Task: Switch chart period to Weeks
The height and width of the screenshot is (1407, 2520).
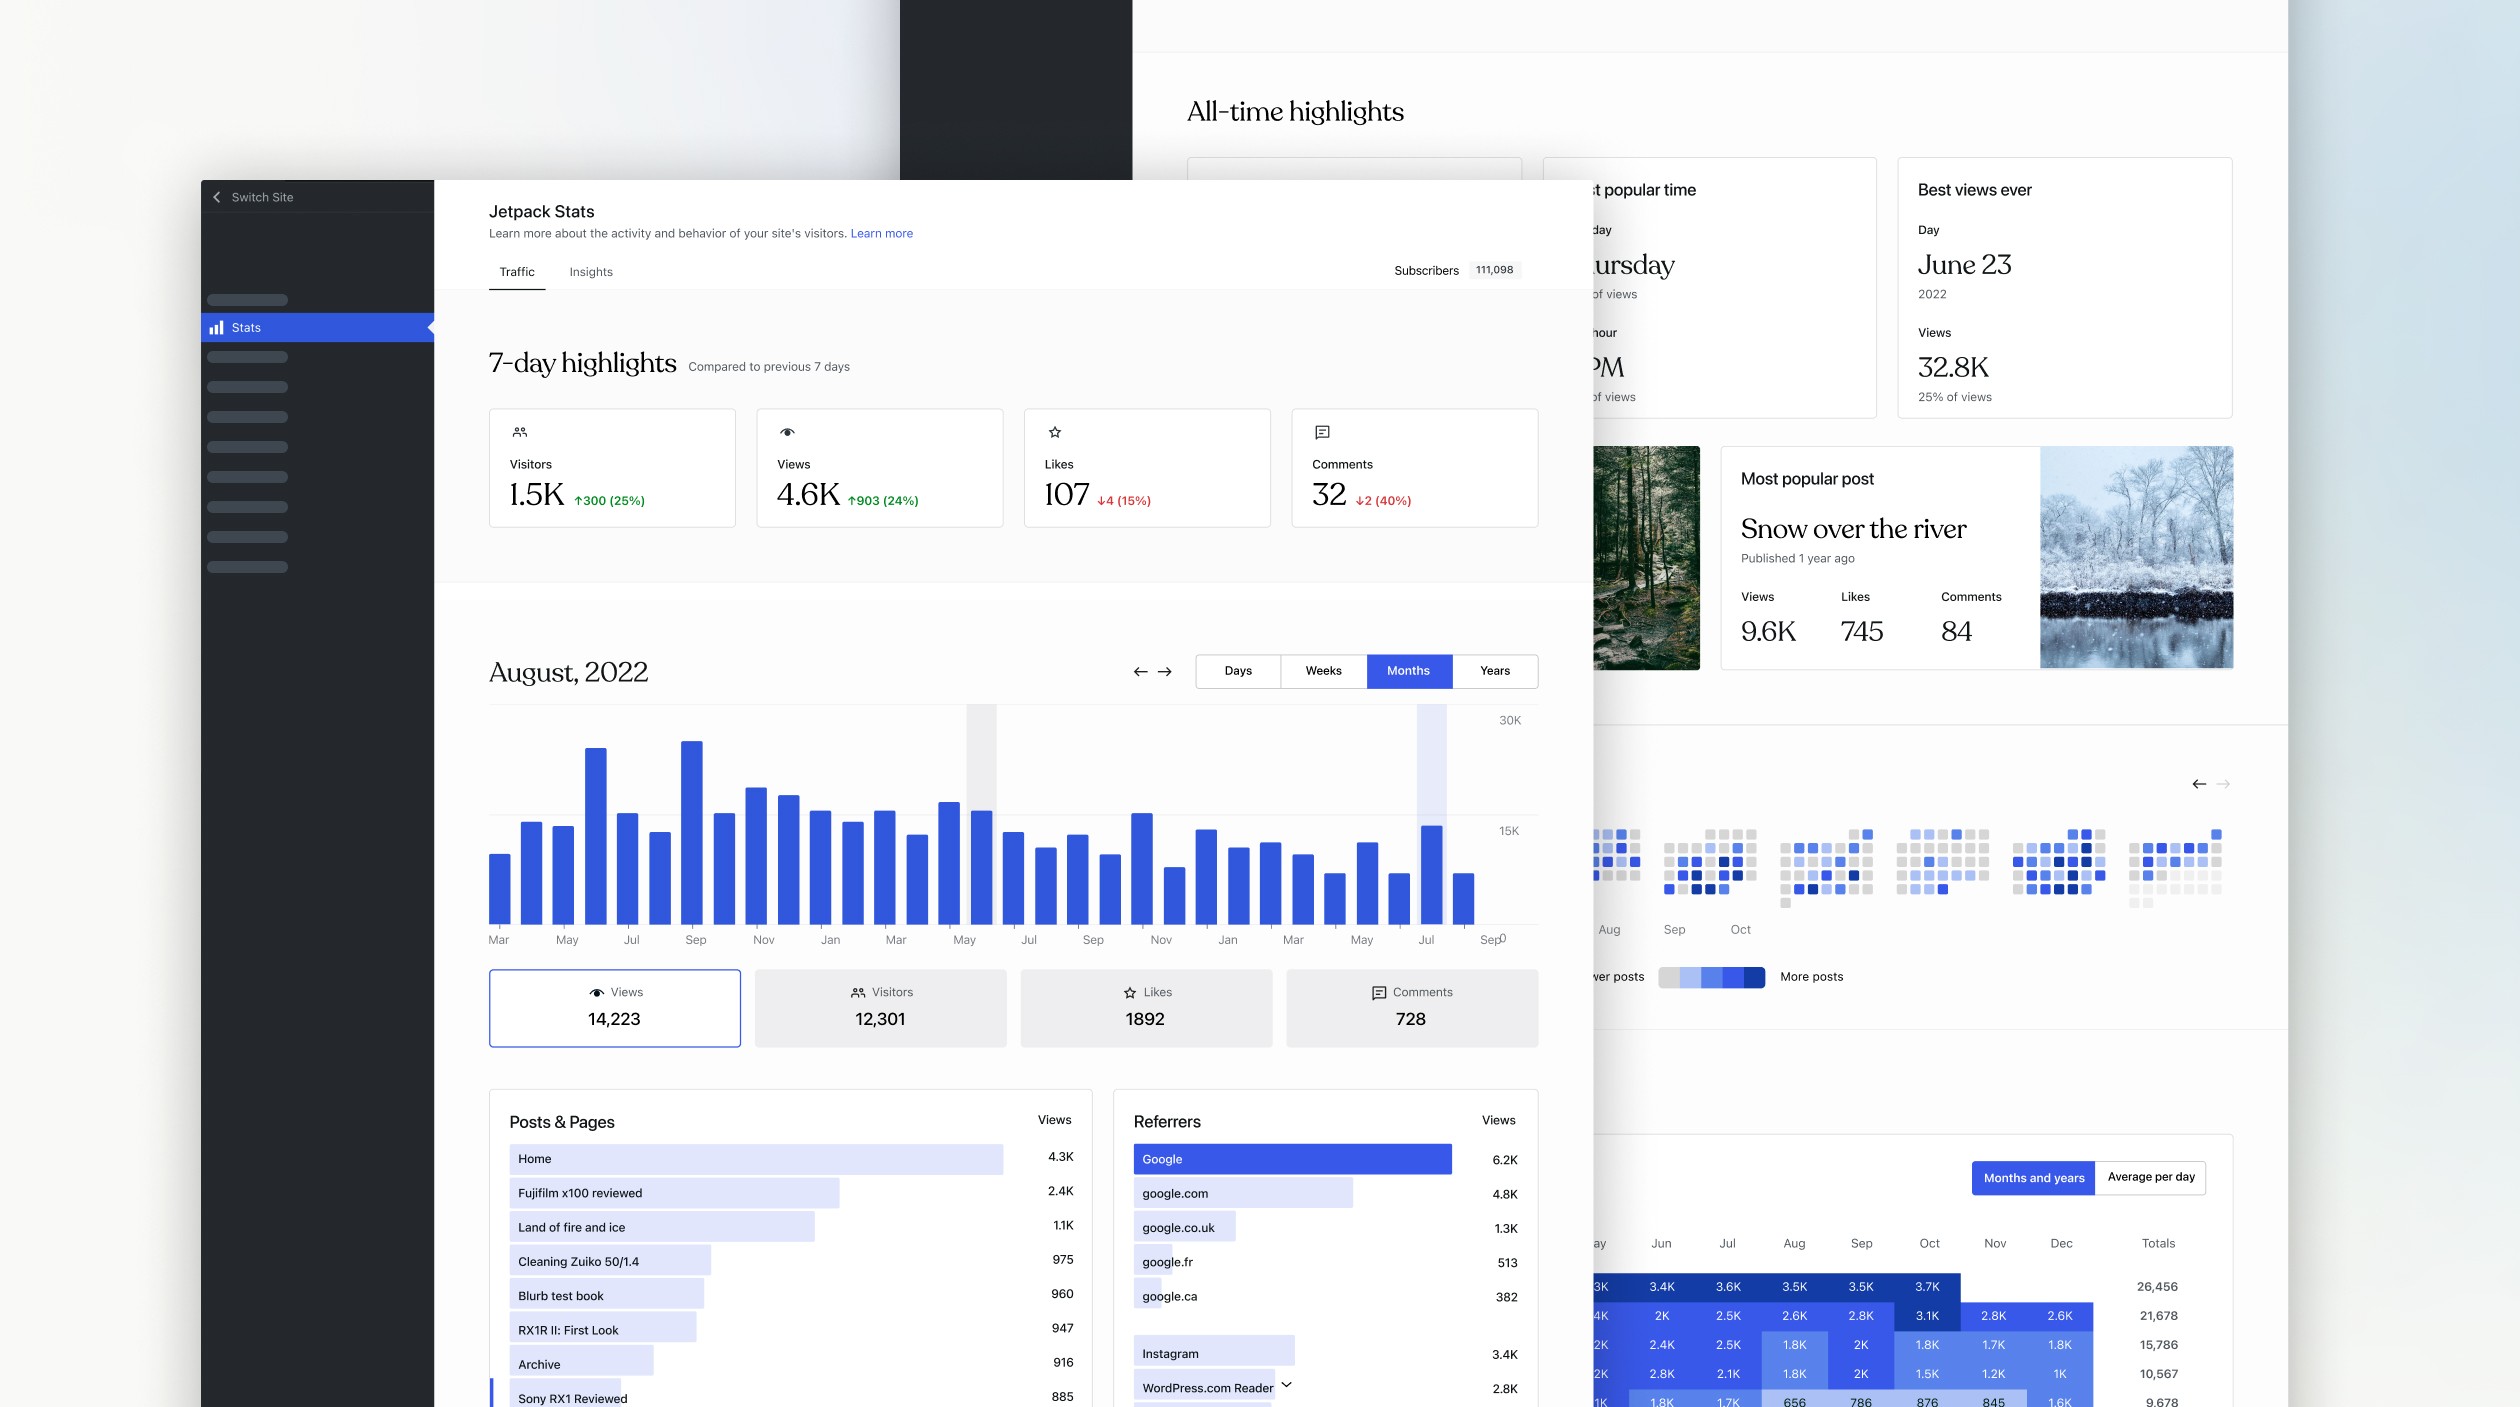Action: coord(1323,671)
